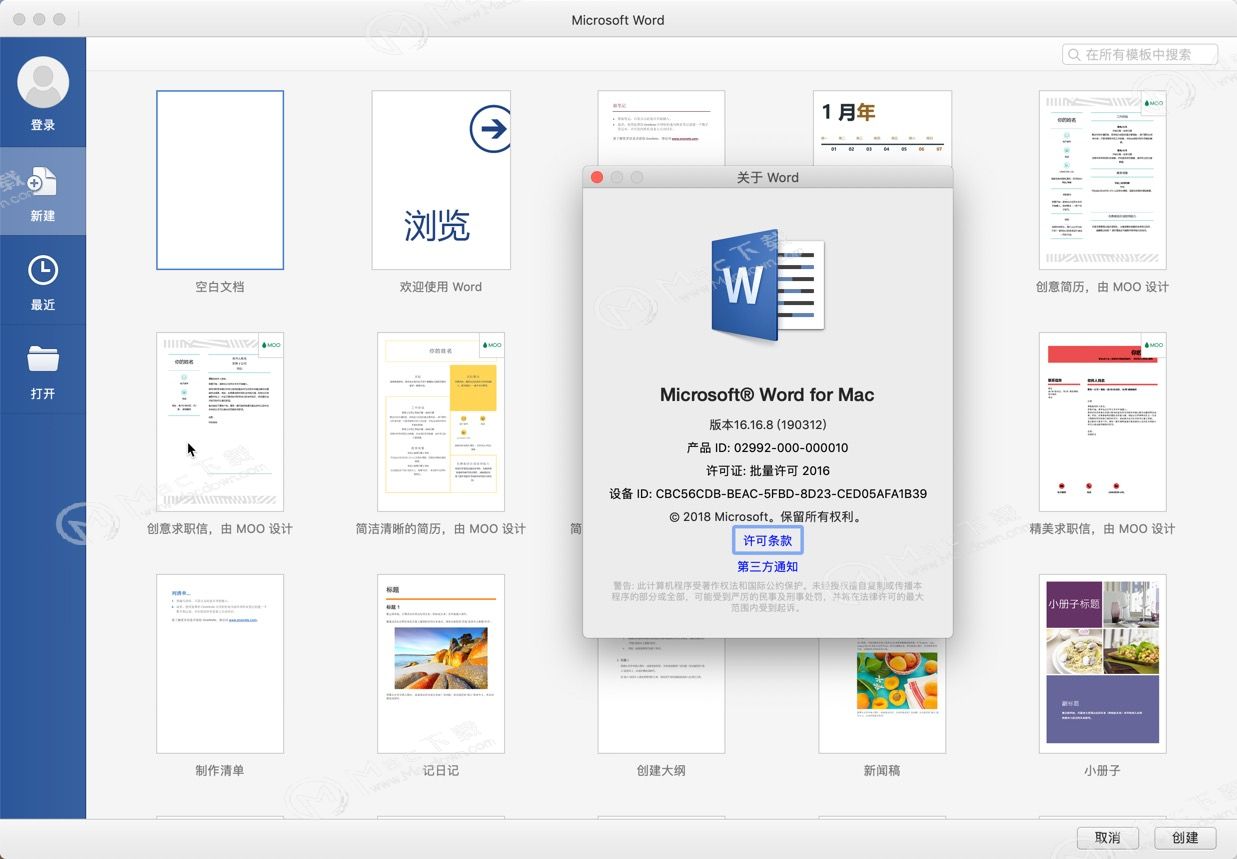Open the 第三方通知 link
Screen dimensions: 1237x859
768,566
